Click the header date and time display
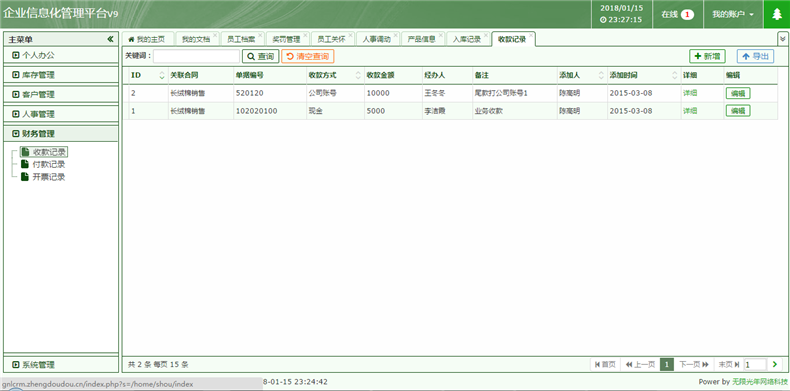Viewport: 790px width, 391px height. point(621,14)
